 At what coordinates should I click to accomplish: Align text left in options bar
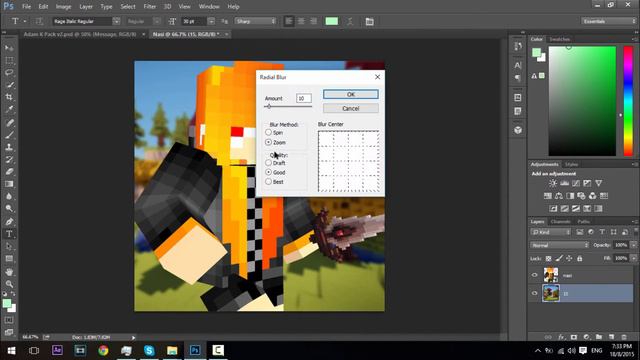pyautogui.click(x=289, y=21)
